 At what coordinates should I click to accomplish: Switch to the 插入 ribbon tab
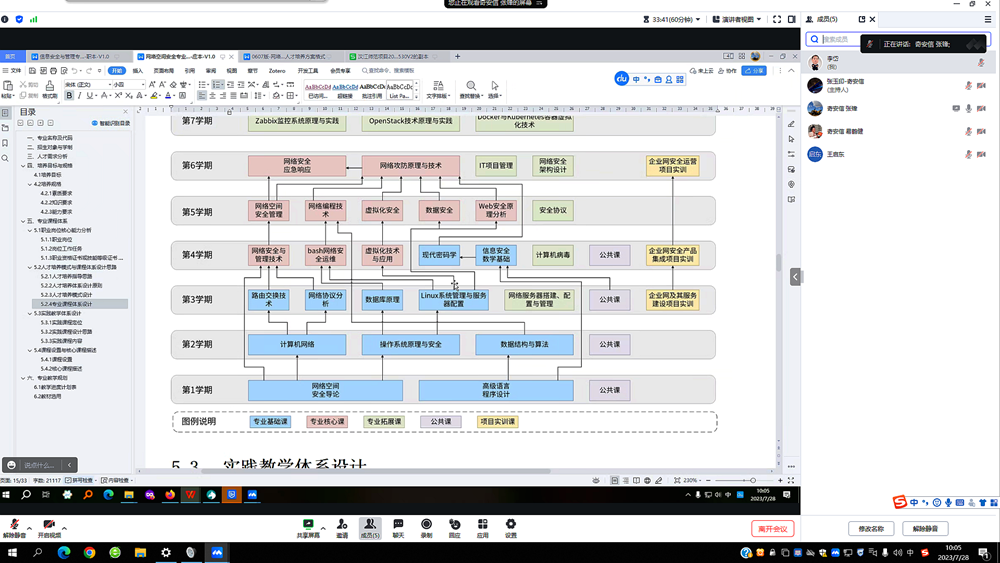[138, 71]
